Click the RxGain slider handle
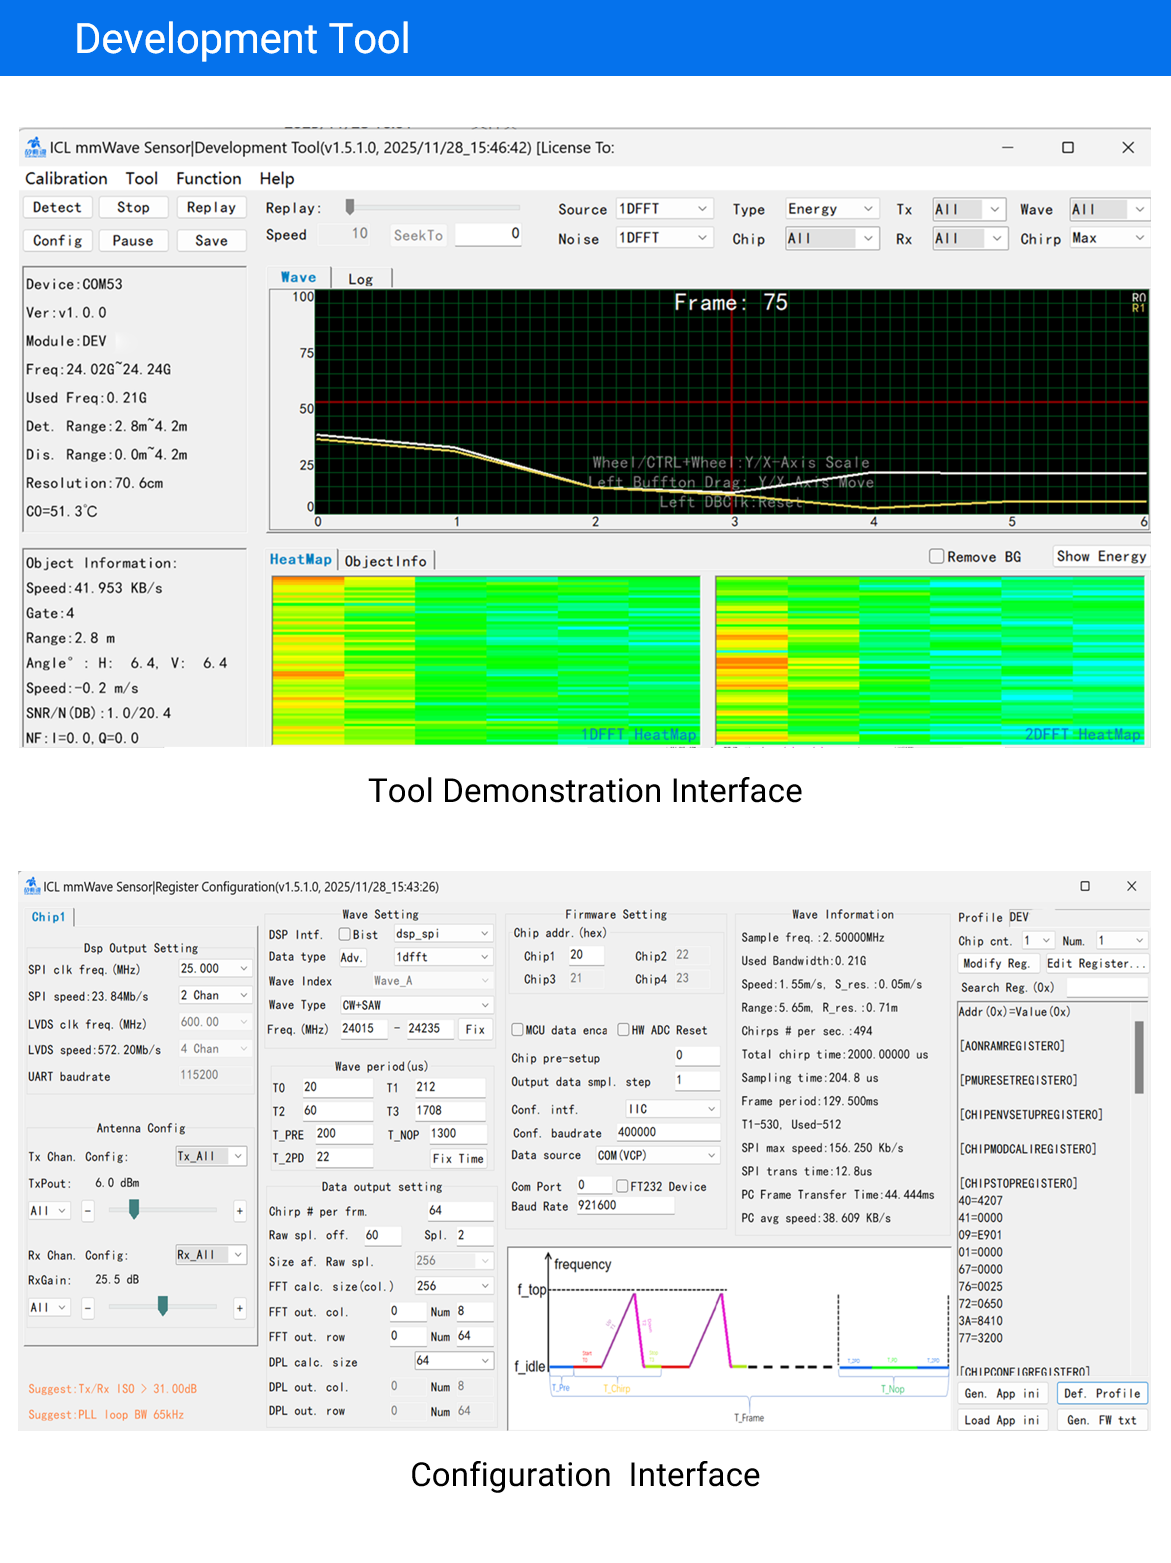Screen dimensions: 1171x1563 click(163, 1306)
